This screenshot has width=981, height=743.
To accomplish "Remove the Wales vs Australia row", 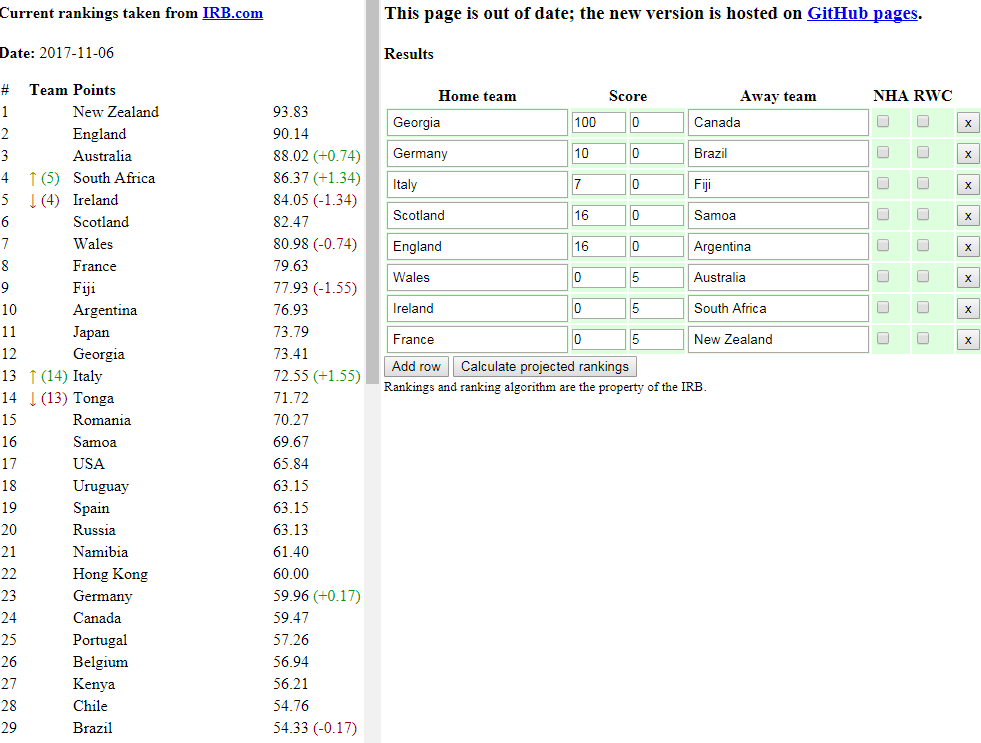I will tap(967, 278).
